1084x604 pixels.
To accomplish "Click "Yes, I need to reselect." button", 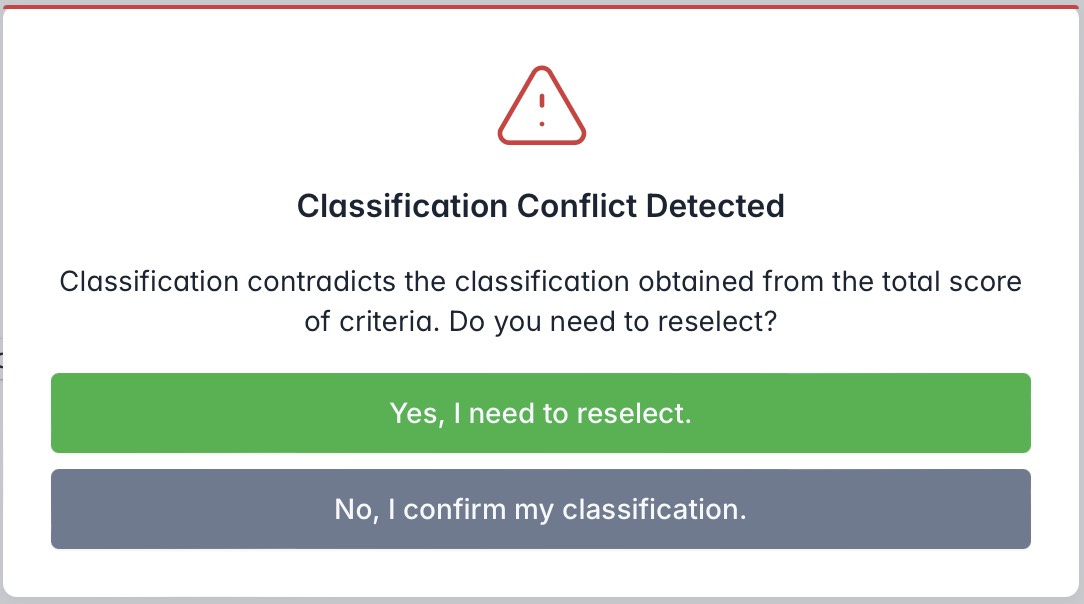I will point(540,413).
